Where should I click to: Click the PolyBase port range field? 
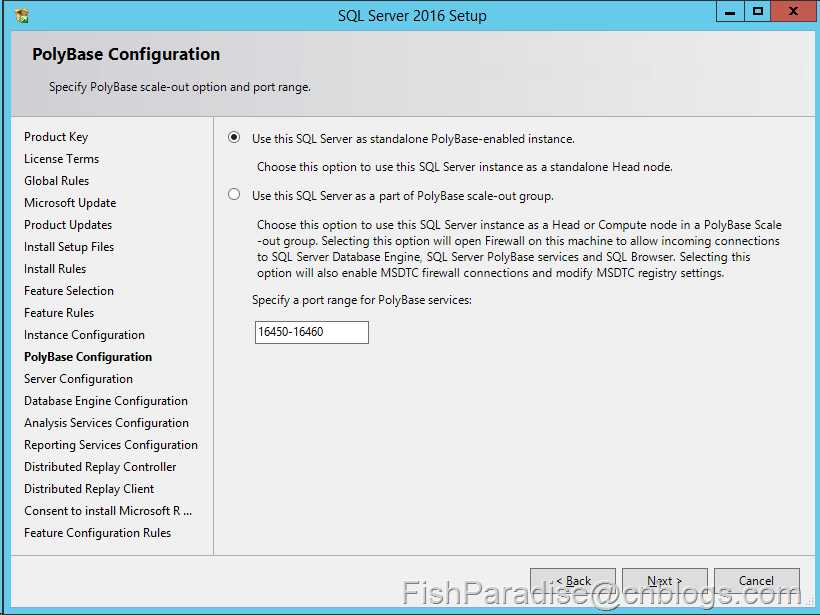point(312,332)
